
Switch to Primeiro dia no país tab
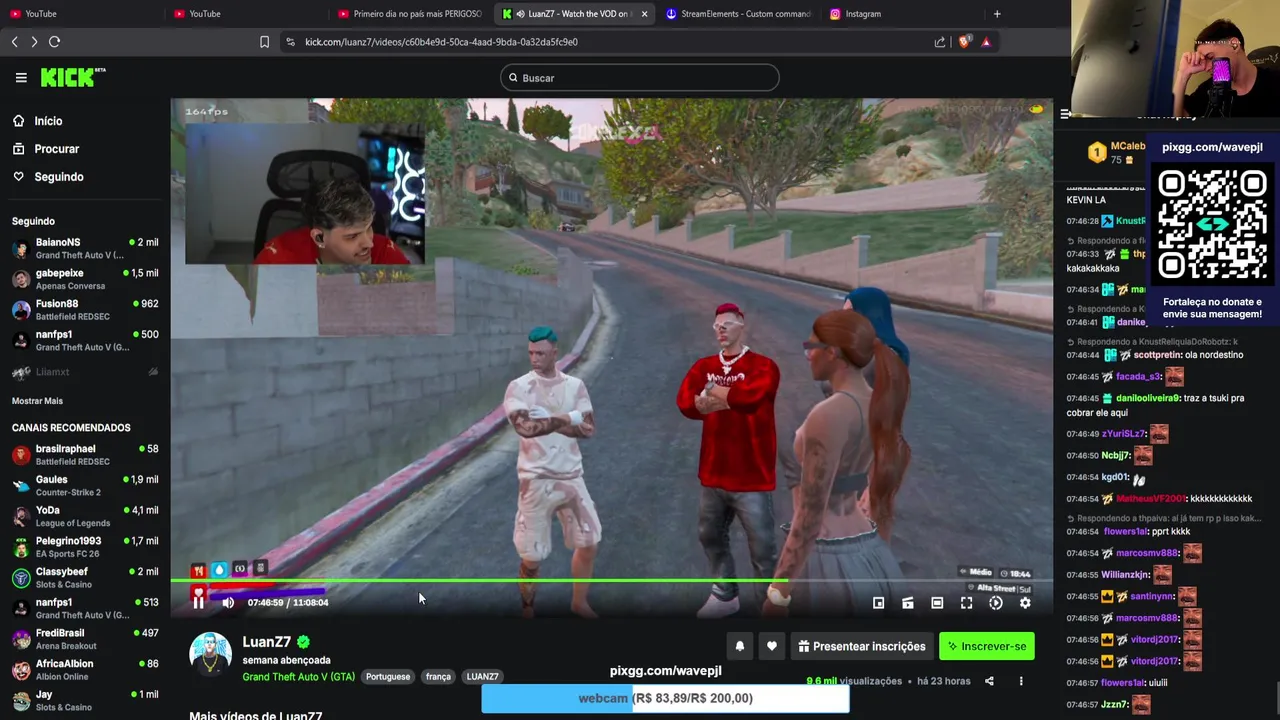click(x=412, y=14)
